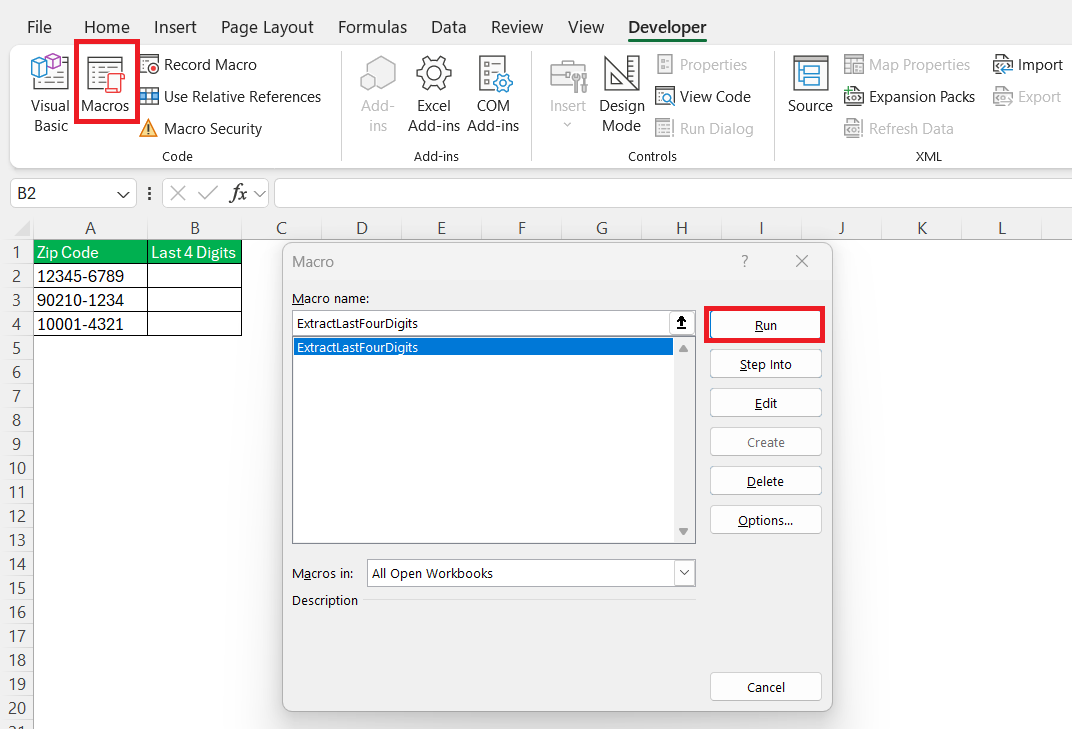Screen dimensions: 1072x729
Task: Switch to the Formulas tab
Action: point(372,27)
